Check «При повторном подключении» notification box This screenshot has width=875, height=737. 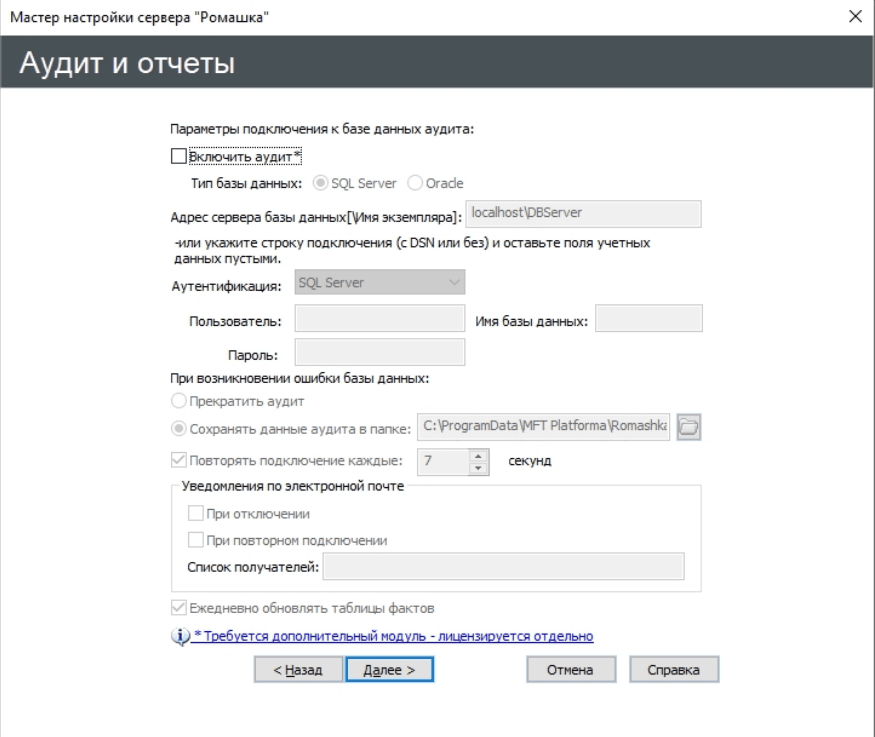point(196,540)
